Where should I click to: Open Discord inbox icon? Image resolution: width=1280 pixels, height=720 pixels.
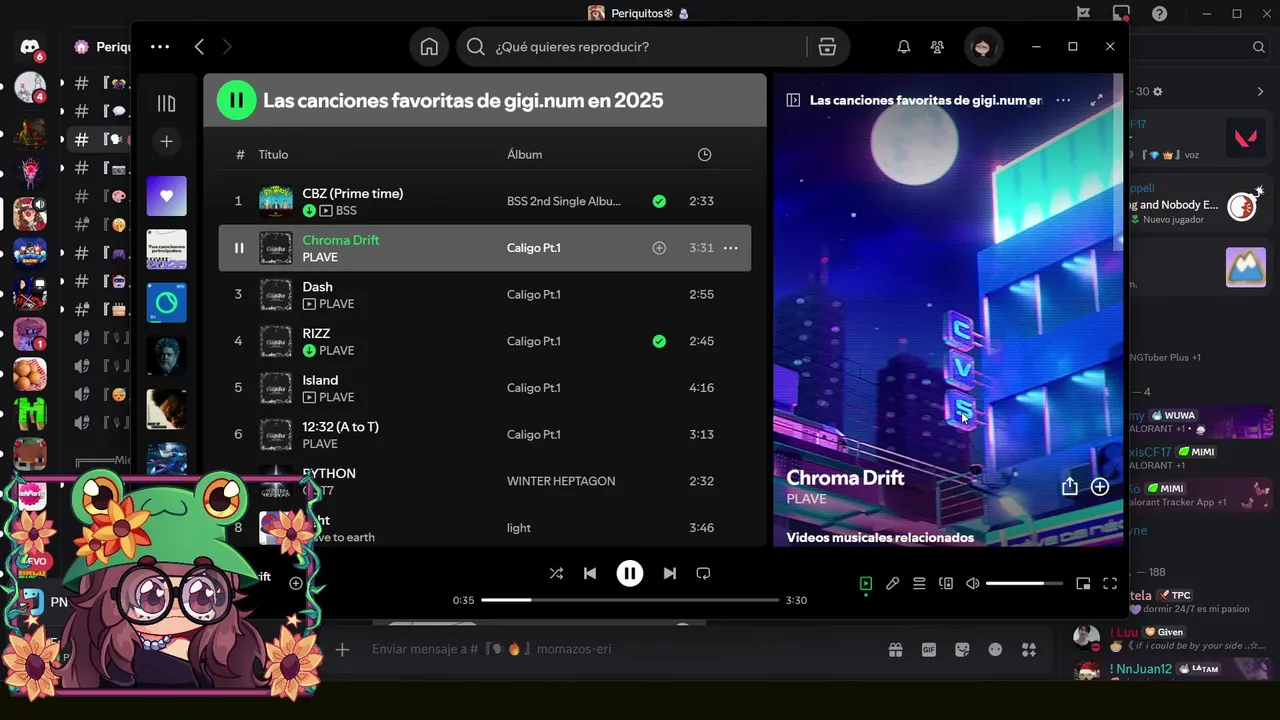click(x=1121, y=13)
